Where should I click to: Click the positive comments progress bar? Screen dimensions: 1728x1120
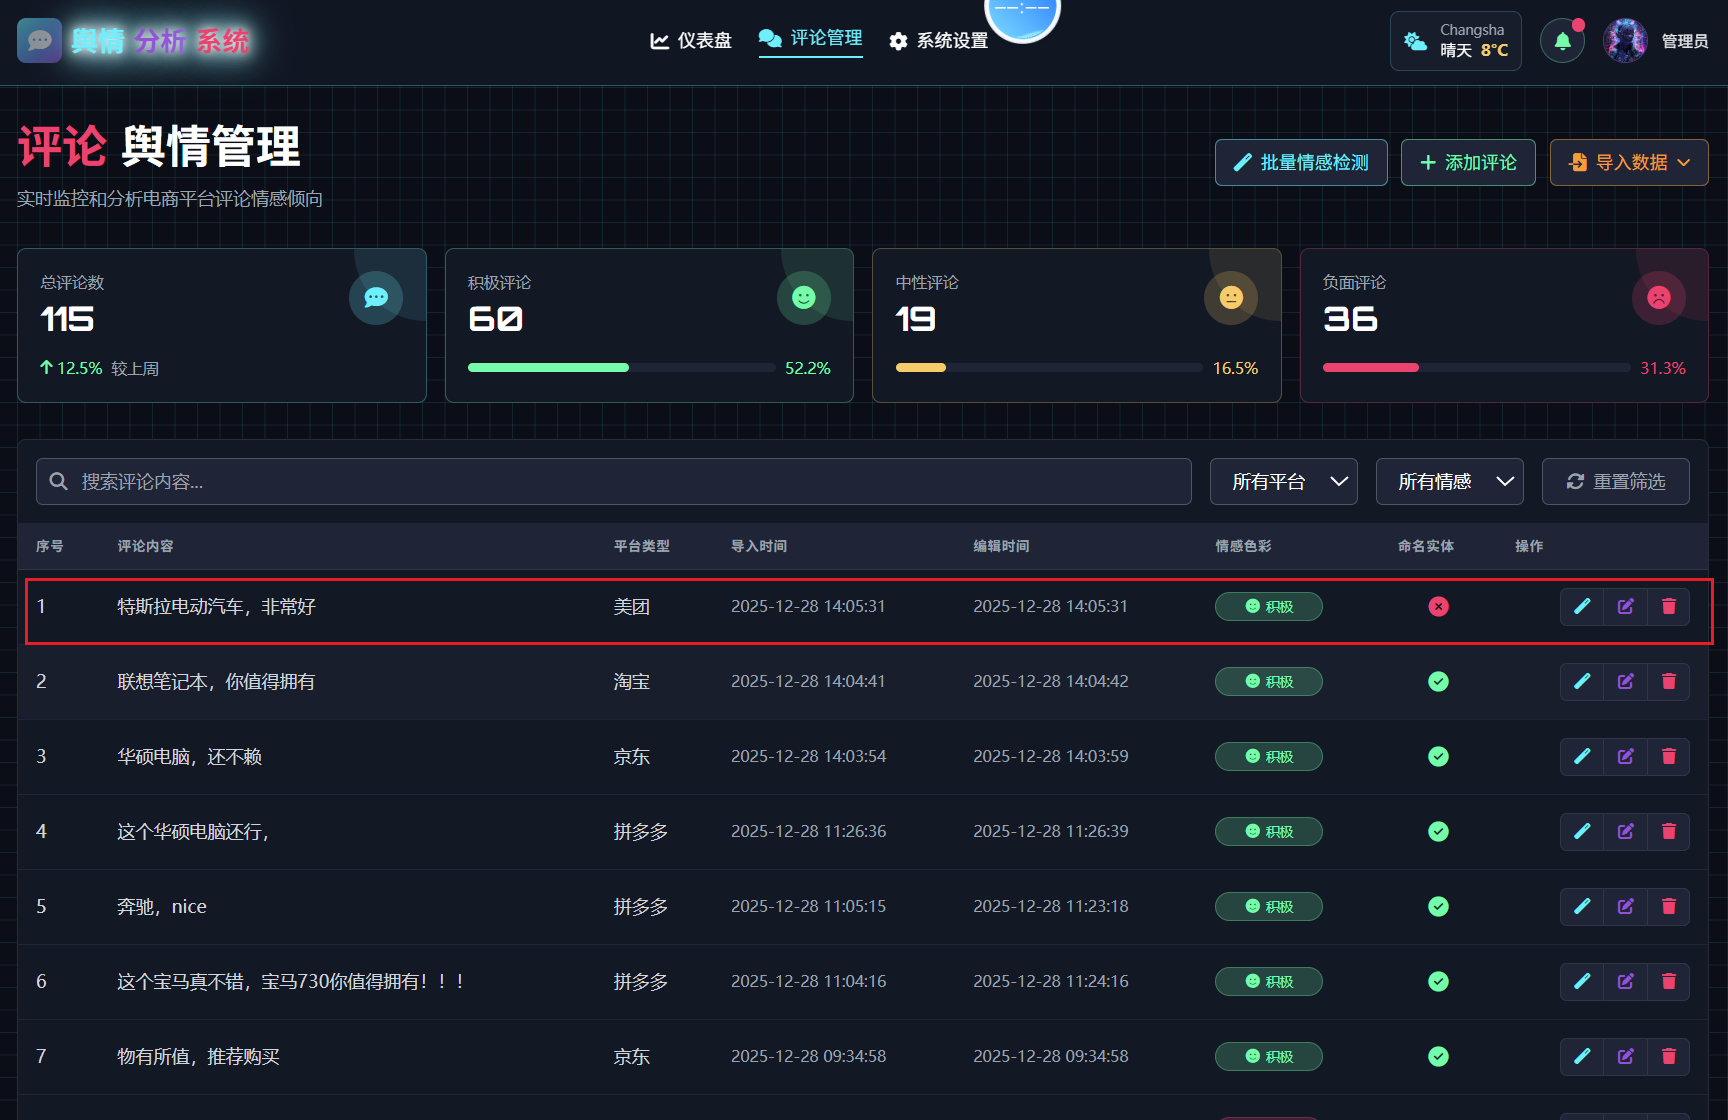621,368
